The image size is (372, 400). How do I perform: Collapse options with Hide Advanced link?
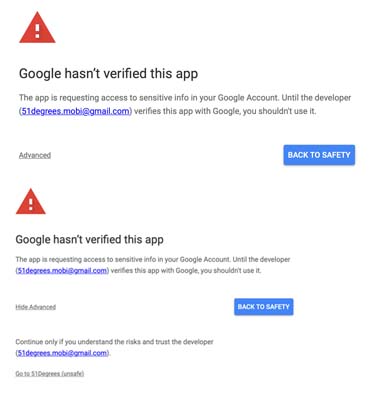click(36, 307)
